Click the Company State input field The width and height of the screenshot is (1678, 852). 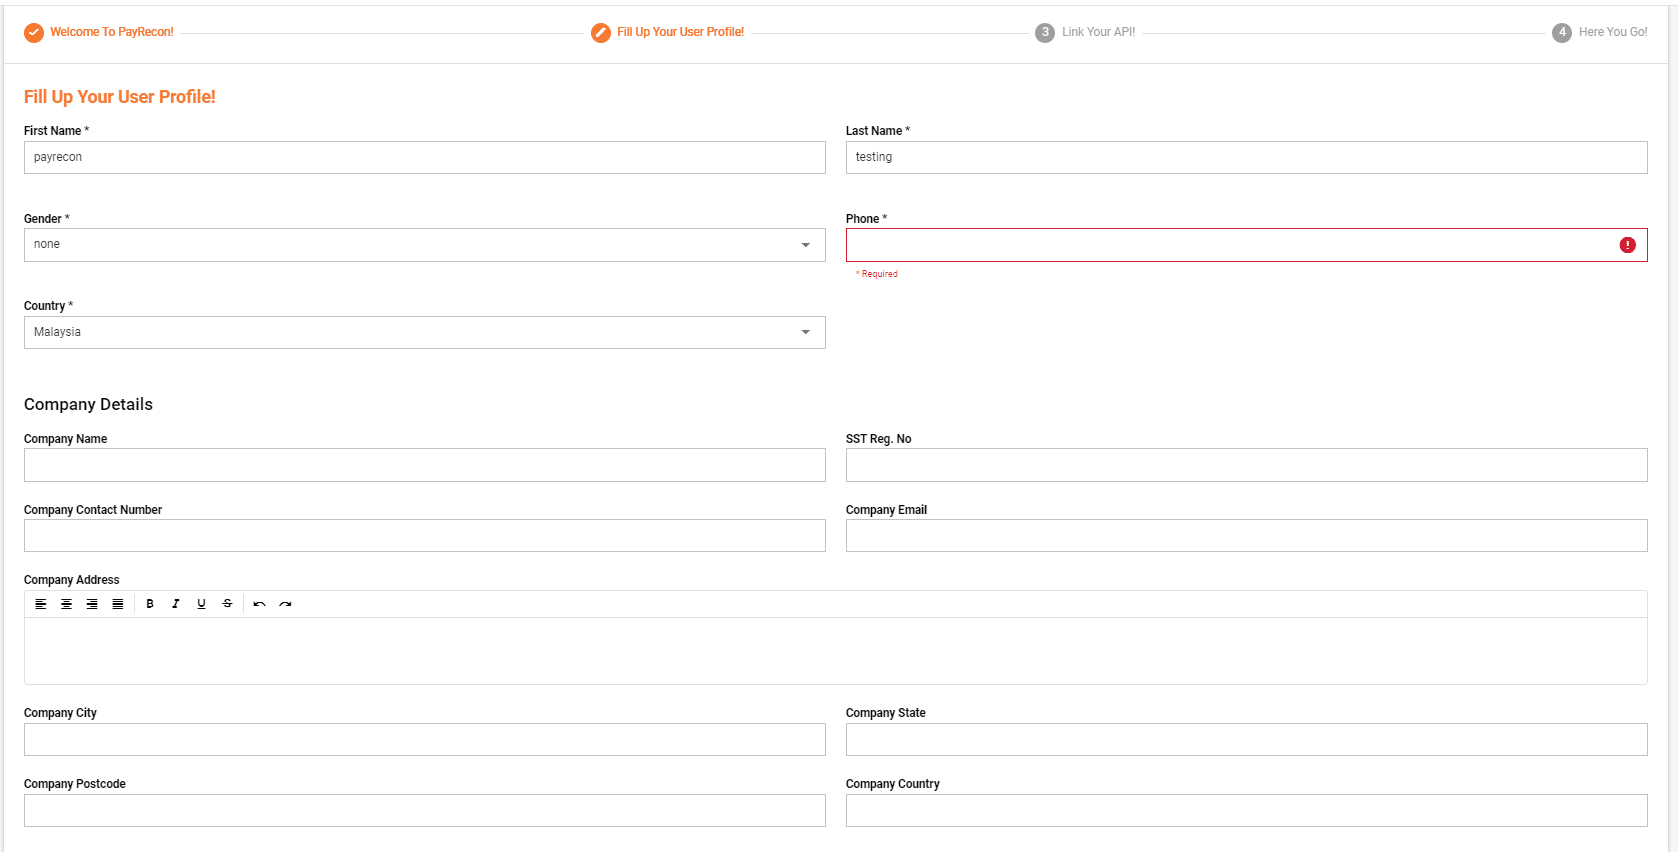coord(1247,739)
